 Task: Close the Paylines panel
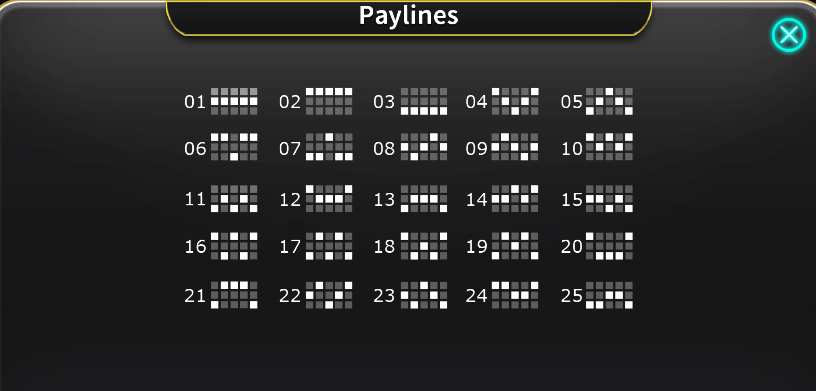point(789,35)
